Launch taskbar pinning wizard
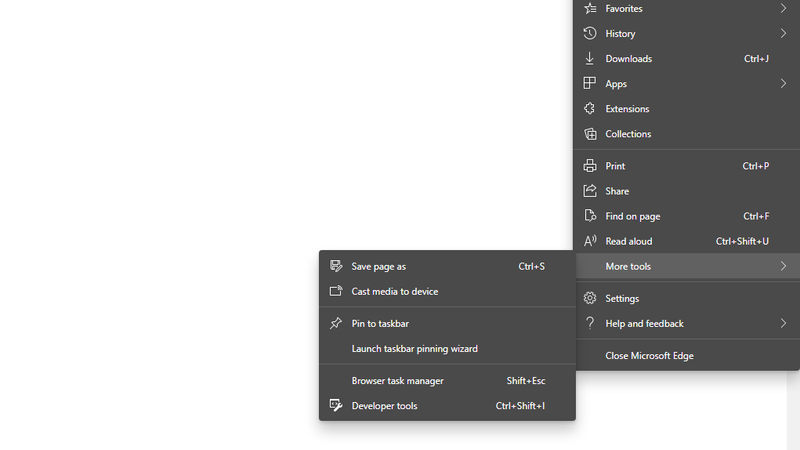The image size is (800, 450). click(447, 348)
